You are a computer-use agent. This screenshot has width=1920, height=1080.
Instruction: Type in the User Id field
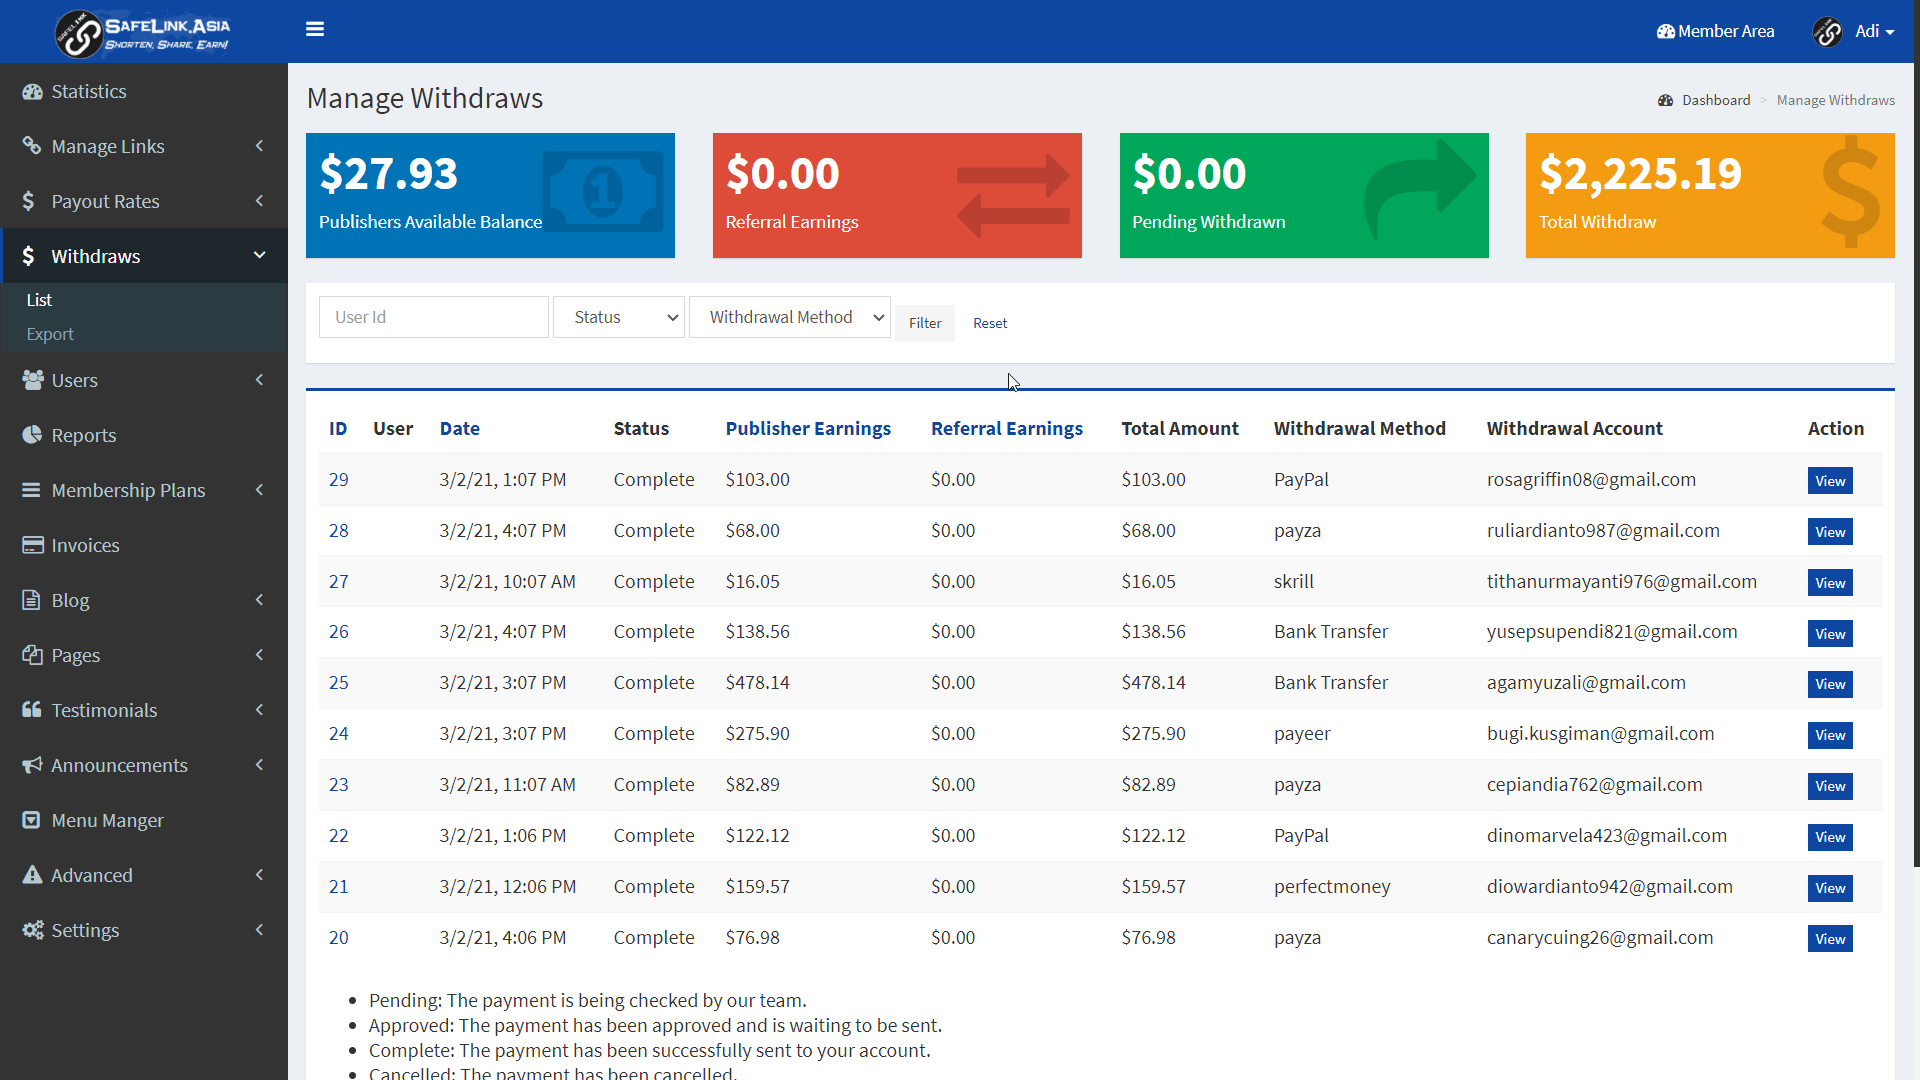[x=433, y=317]
